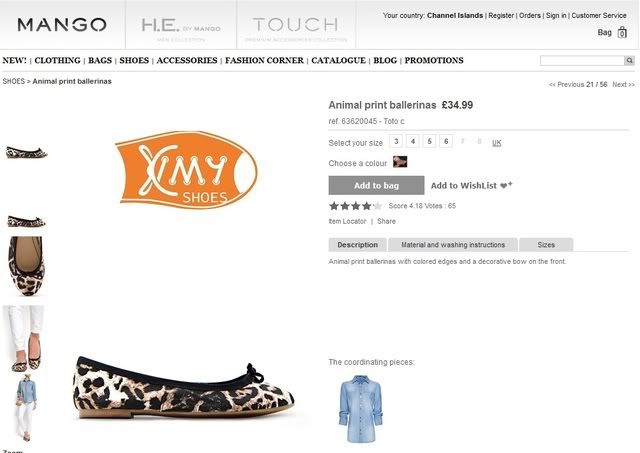Switch to Material and washing instructions tab
This screenshot has height=453, width=640.
(x=453, y=245)
